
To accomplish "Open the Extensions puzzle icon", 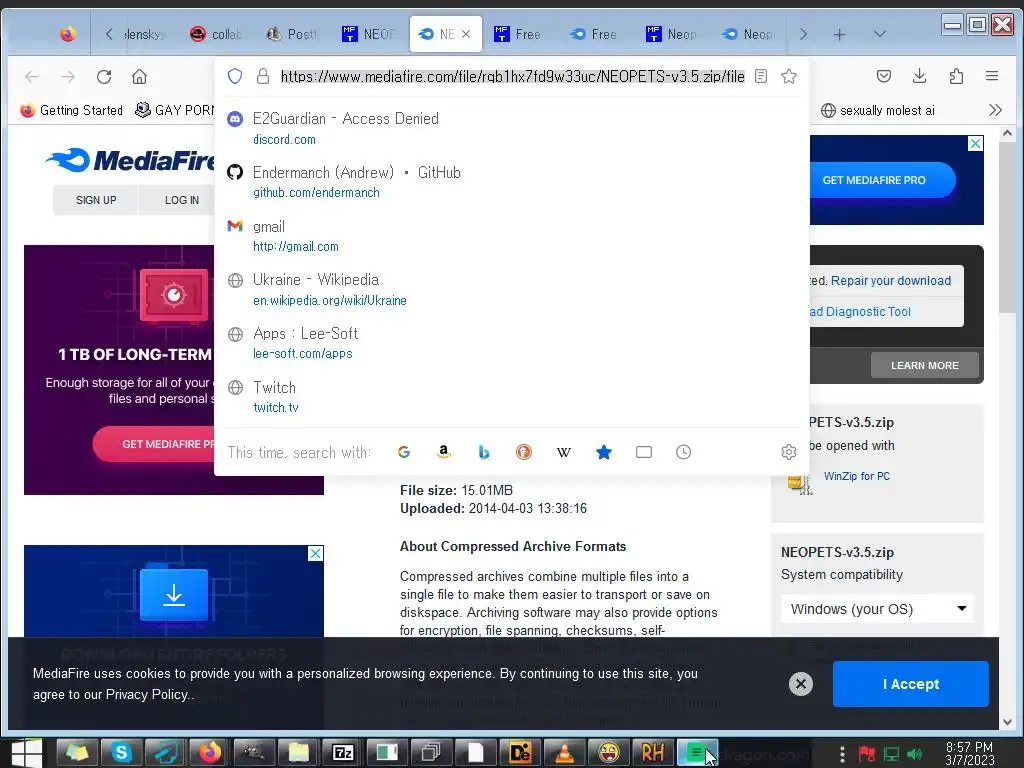I will pyautogui.click(x=956, y=76).
